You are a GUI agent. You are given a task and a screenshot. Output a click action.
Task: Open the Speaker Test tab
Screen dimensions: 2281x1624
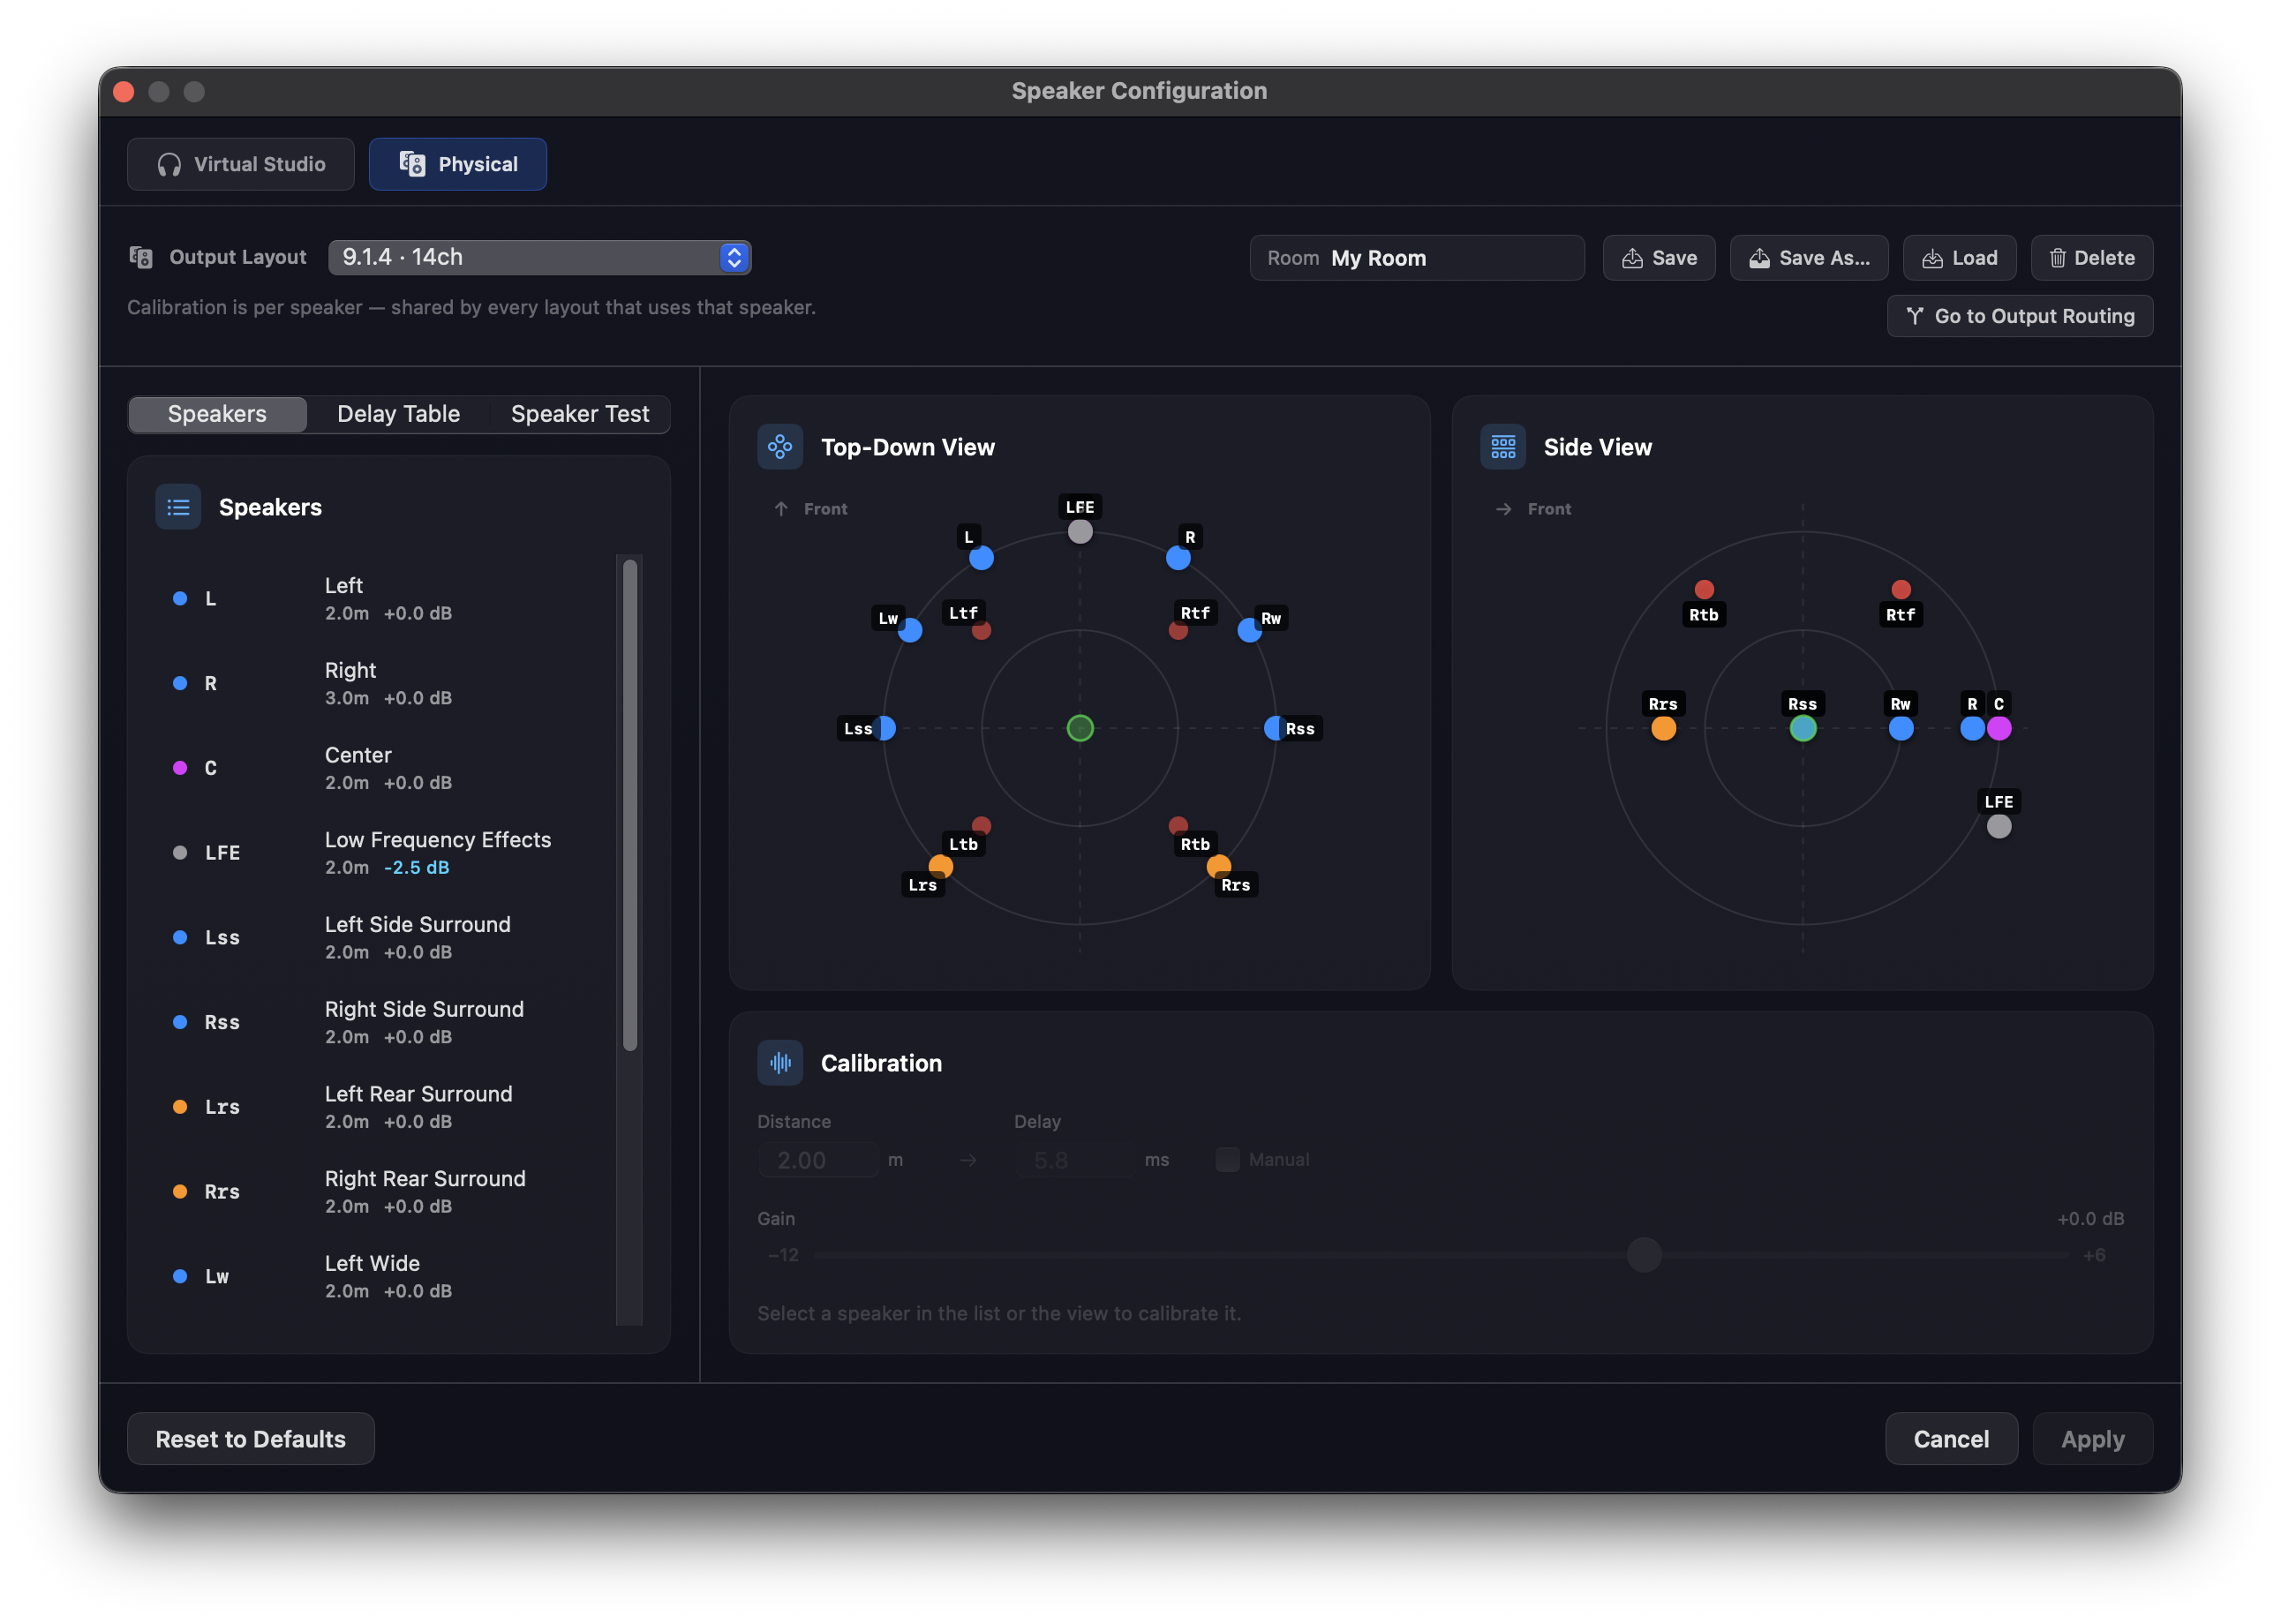pyautogui.click(x=580, y=414)
